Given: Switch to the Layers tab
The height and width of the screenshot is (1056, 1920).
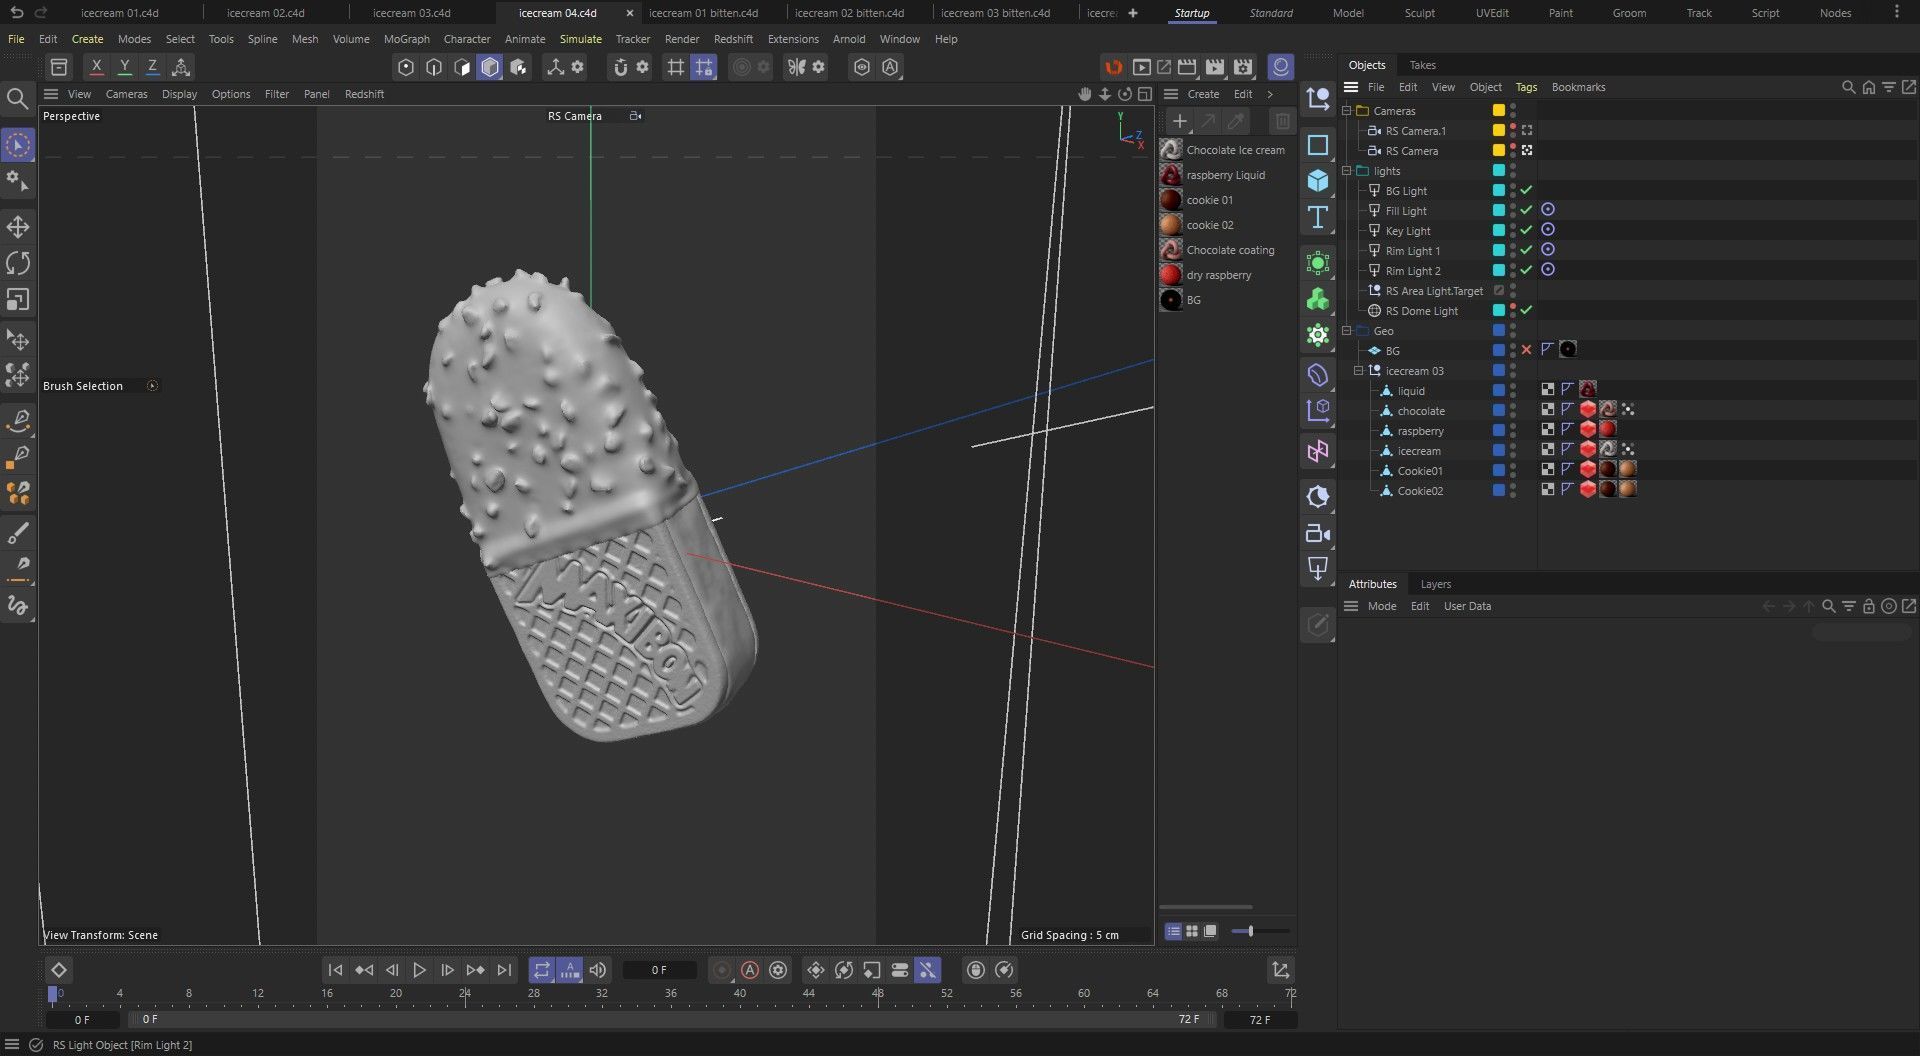Looking at the screenshot, I should (x=1435, y=584).
